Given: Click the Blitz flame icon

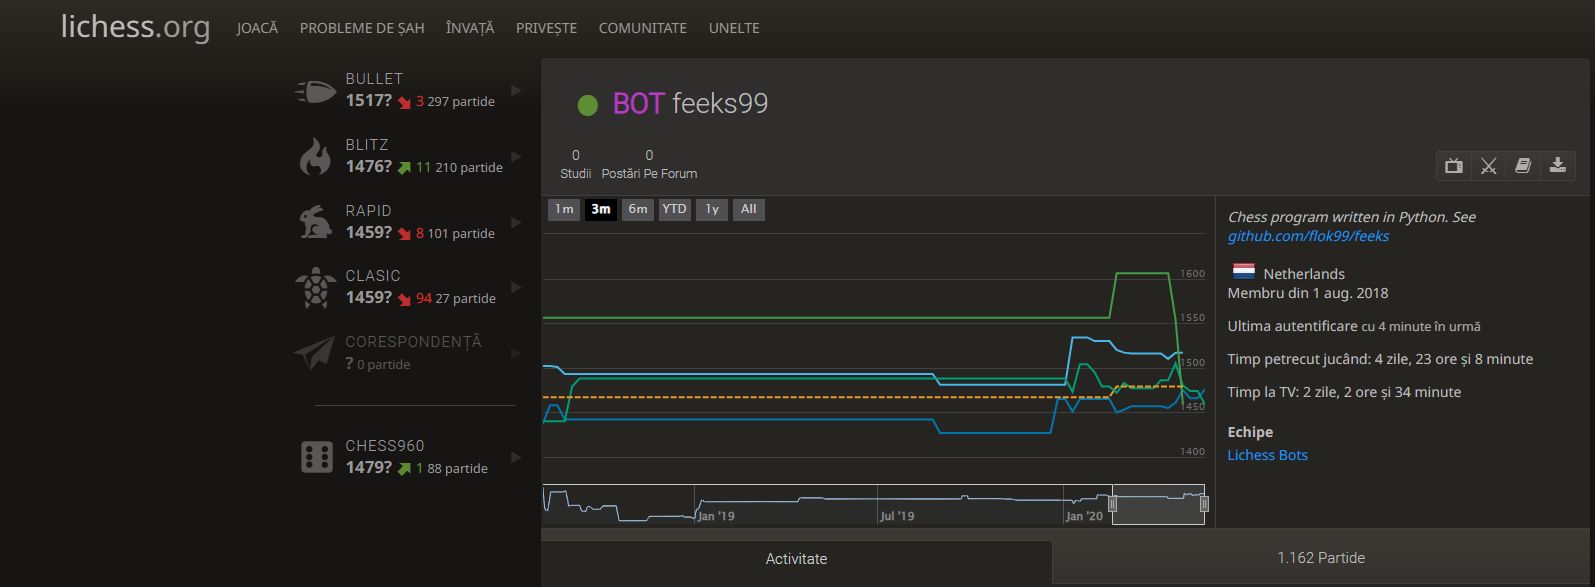Looking at the screenshot, I should pos(316,157).
